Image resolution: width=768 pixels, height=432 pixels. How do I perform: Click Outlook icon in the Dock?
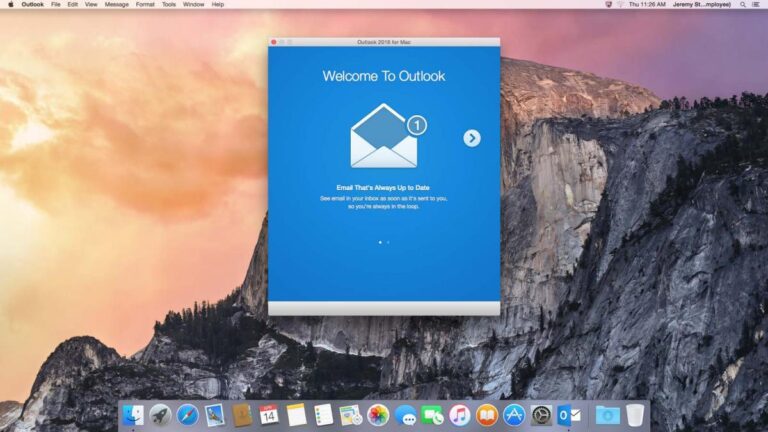pos(569,415)
